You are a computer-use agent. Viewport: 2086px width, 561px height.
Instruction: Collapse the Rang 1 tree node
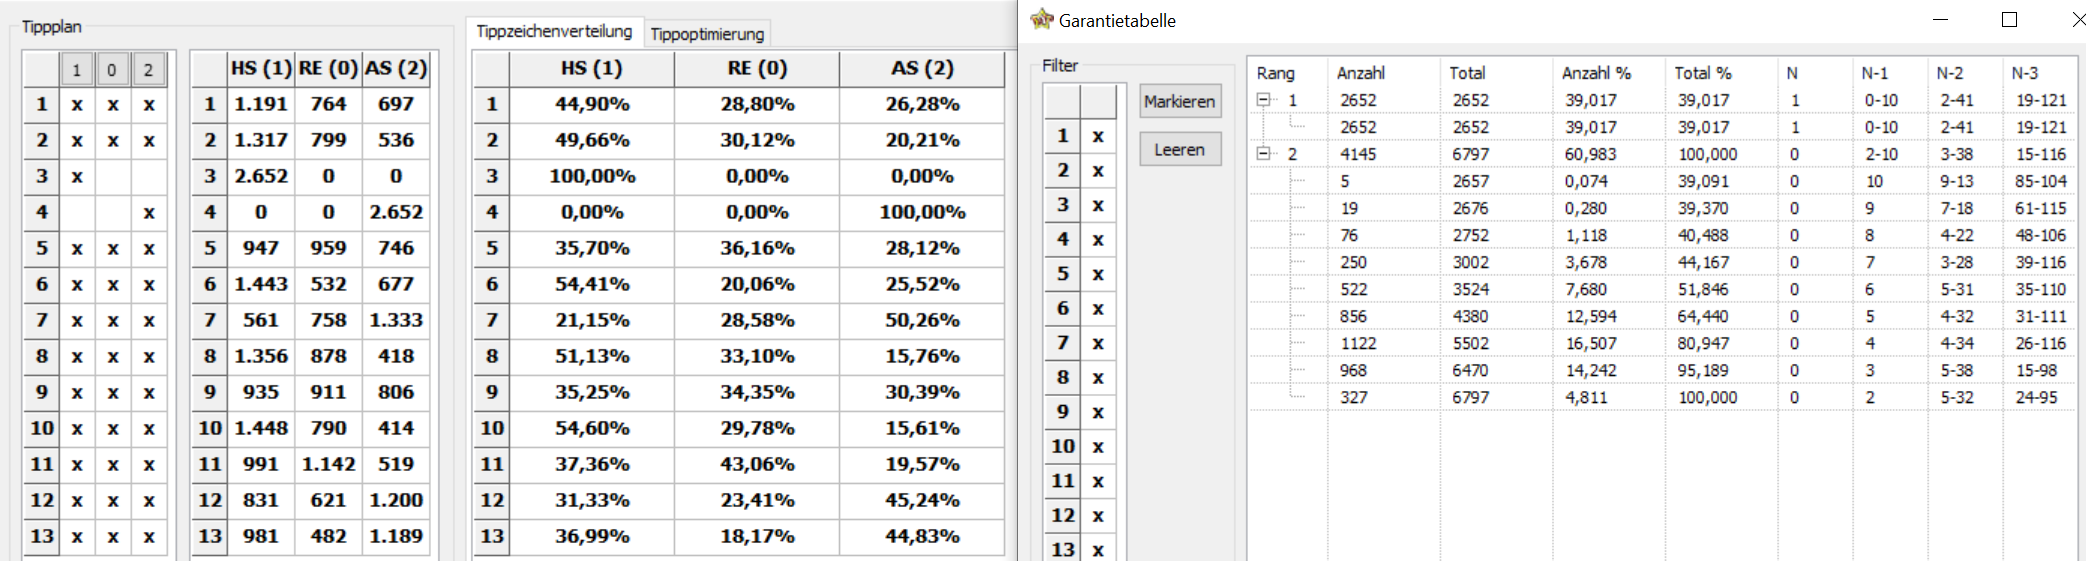[x=1263, y=100]
